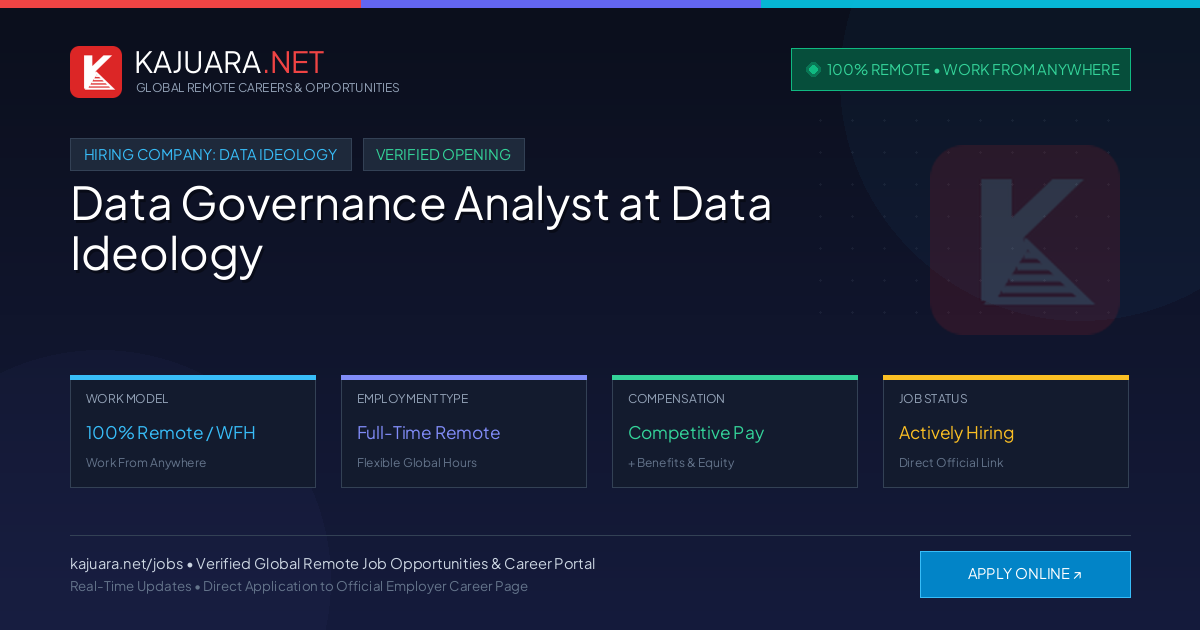The width and height of the screenshot is (1200, 630).
Task: Click the 100% Remote / WFH value
Action: click(x=171, y=433)
